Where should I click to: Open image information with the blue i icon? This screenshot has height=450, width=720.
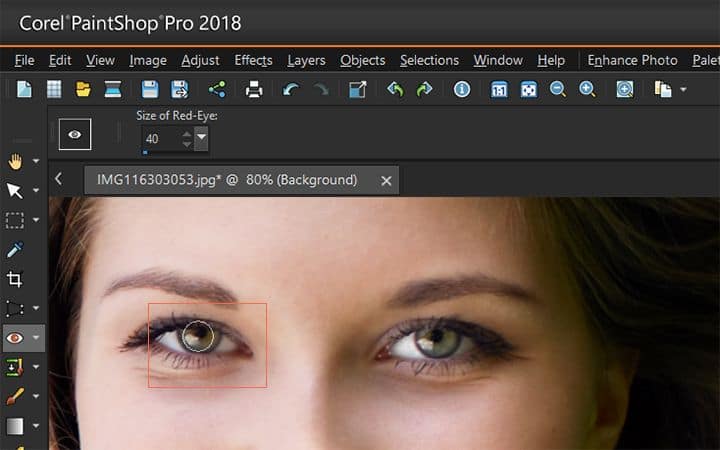pyautogui.click(x=462, y=89)
